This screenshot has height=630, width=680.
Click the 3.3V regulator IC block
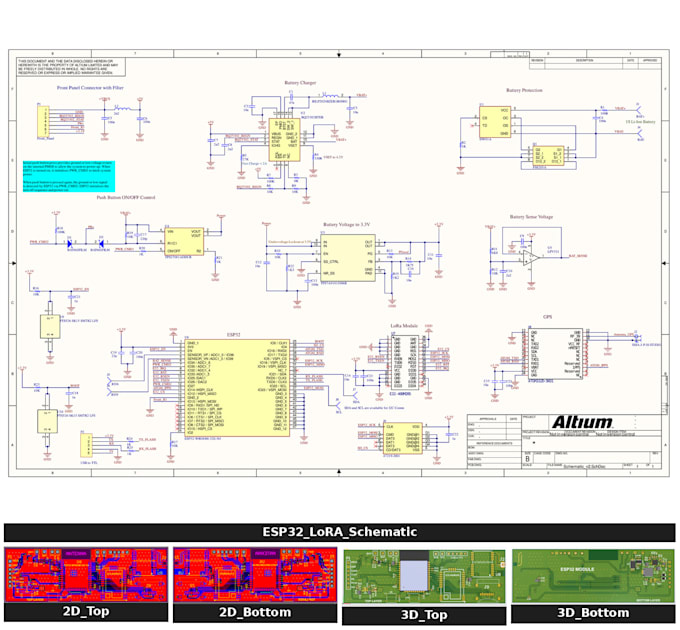347,258
